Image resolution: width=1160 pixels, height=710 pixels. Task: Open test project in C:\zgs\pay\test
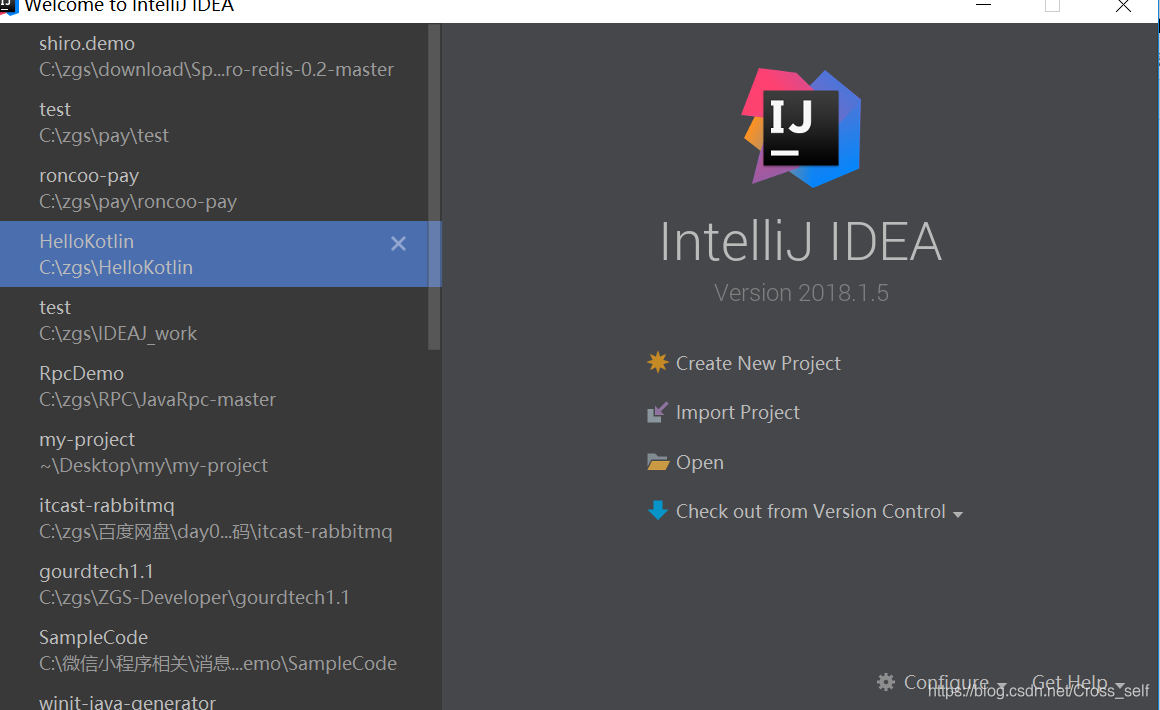coord(214,122)
